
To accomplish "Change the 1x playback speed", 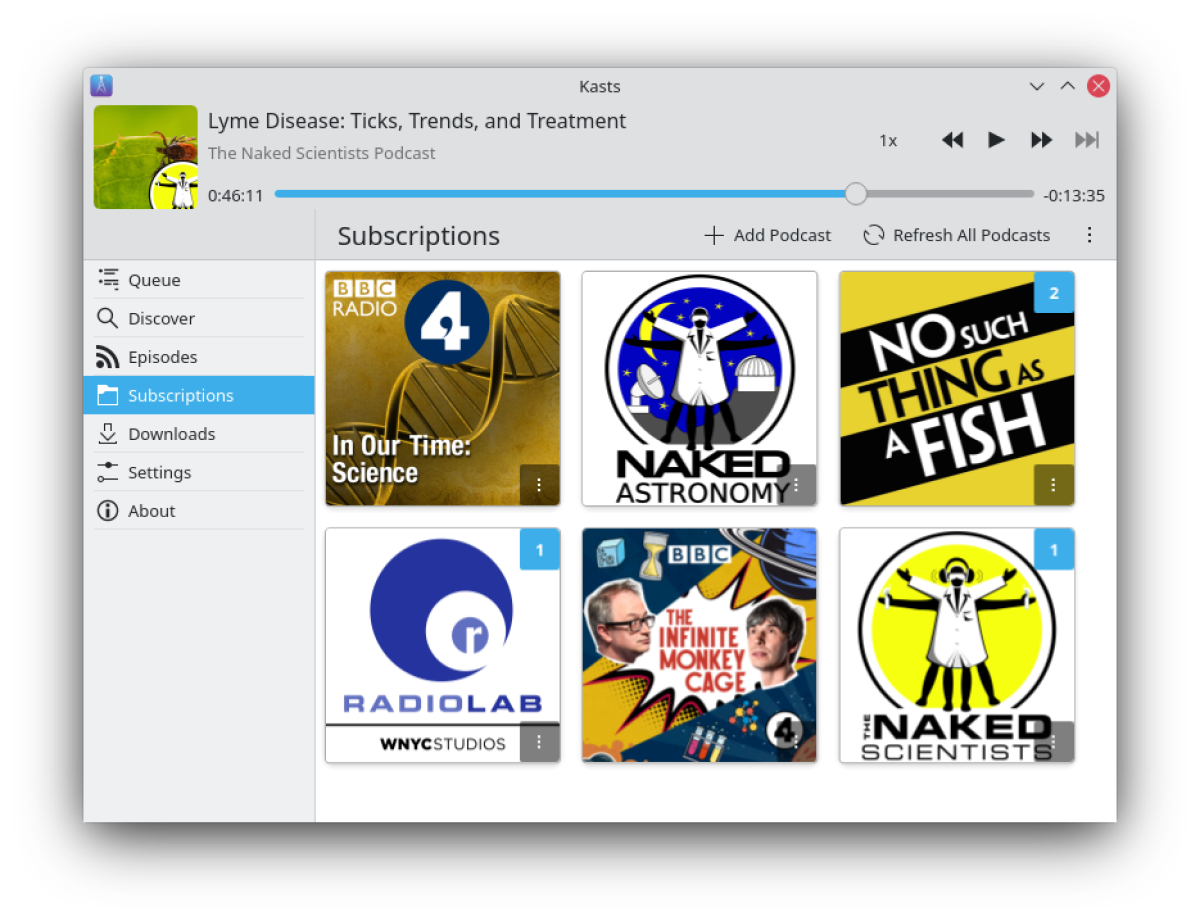I will click(x=888, y=141).
